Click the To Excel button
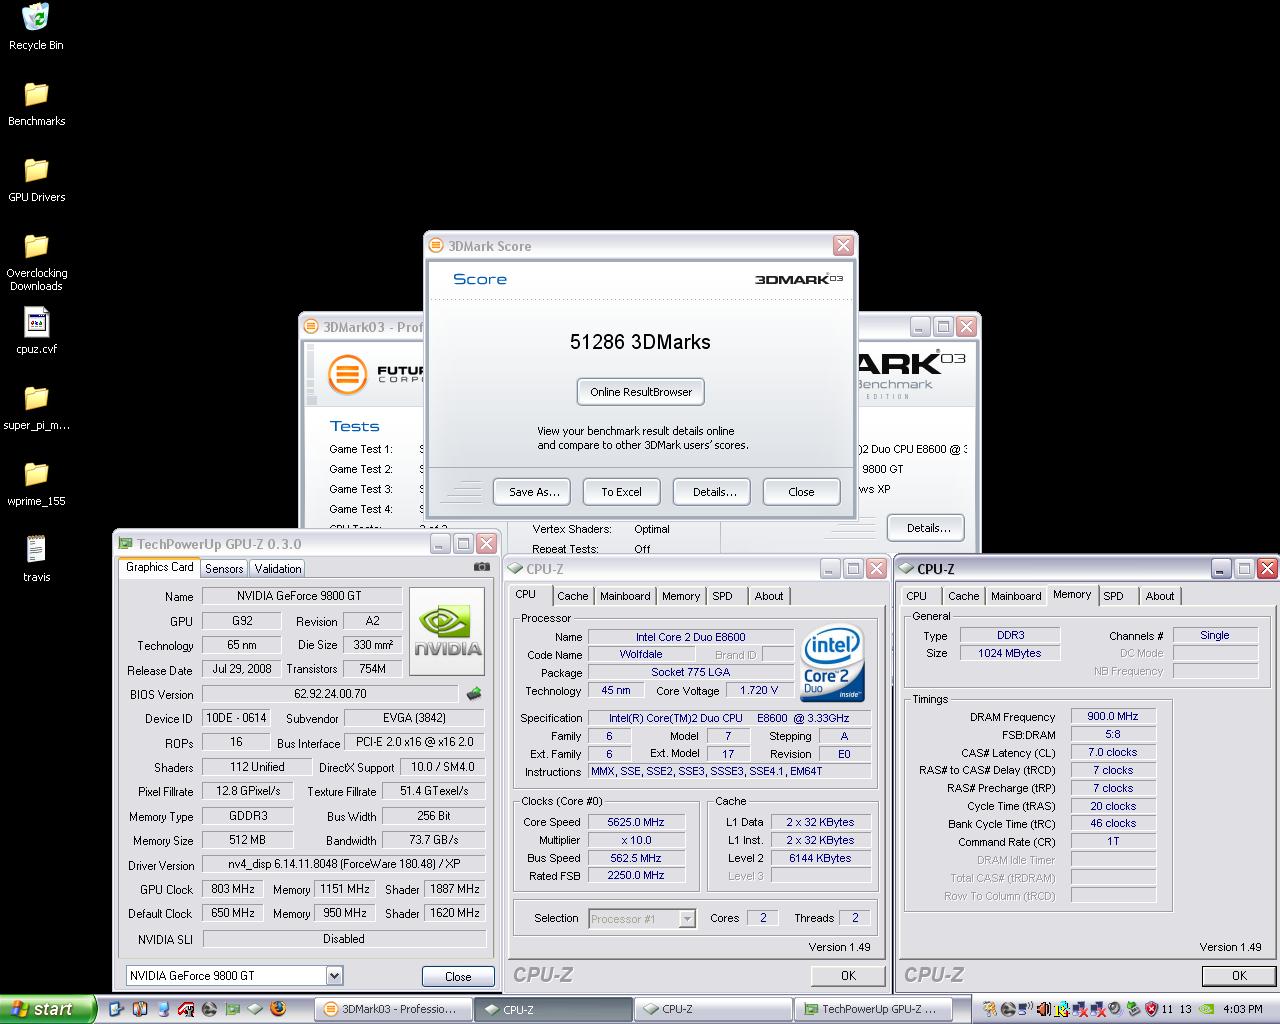 click(x=621, y=492)
